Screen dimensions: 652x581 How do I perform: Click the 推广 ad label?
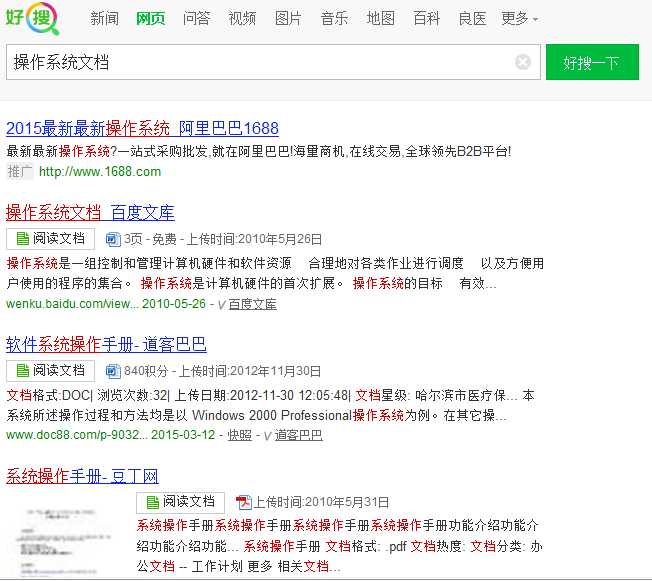click(20, 171)
